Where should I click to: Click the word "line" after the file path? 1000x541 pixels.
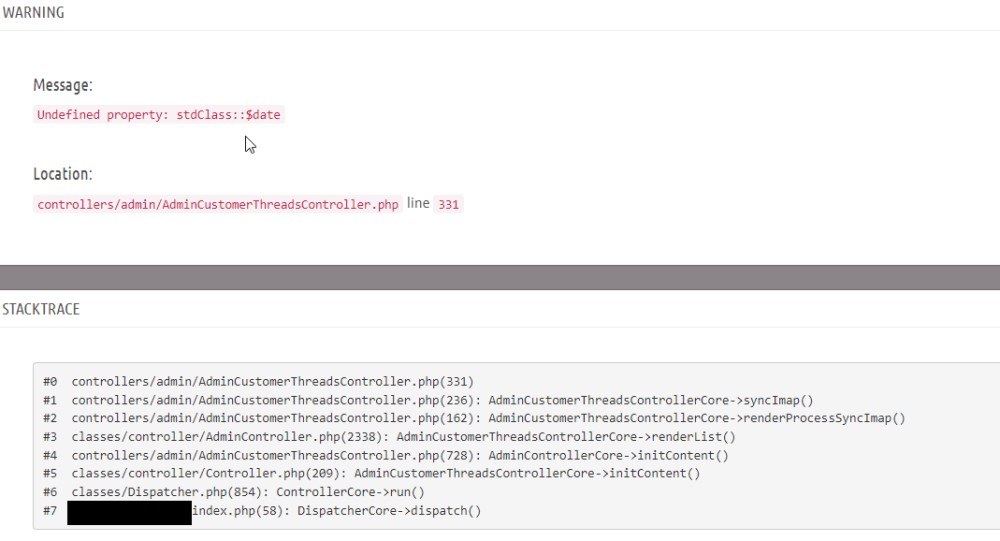(418, 203)
